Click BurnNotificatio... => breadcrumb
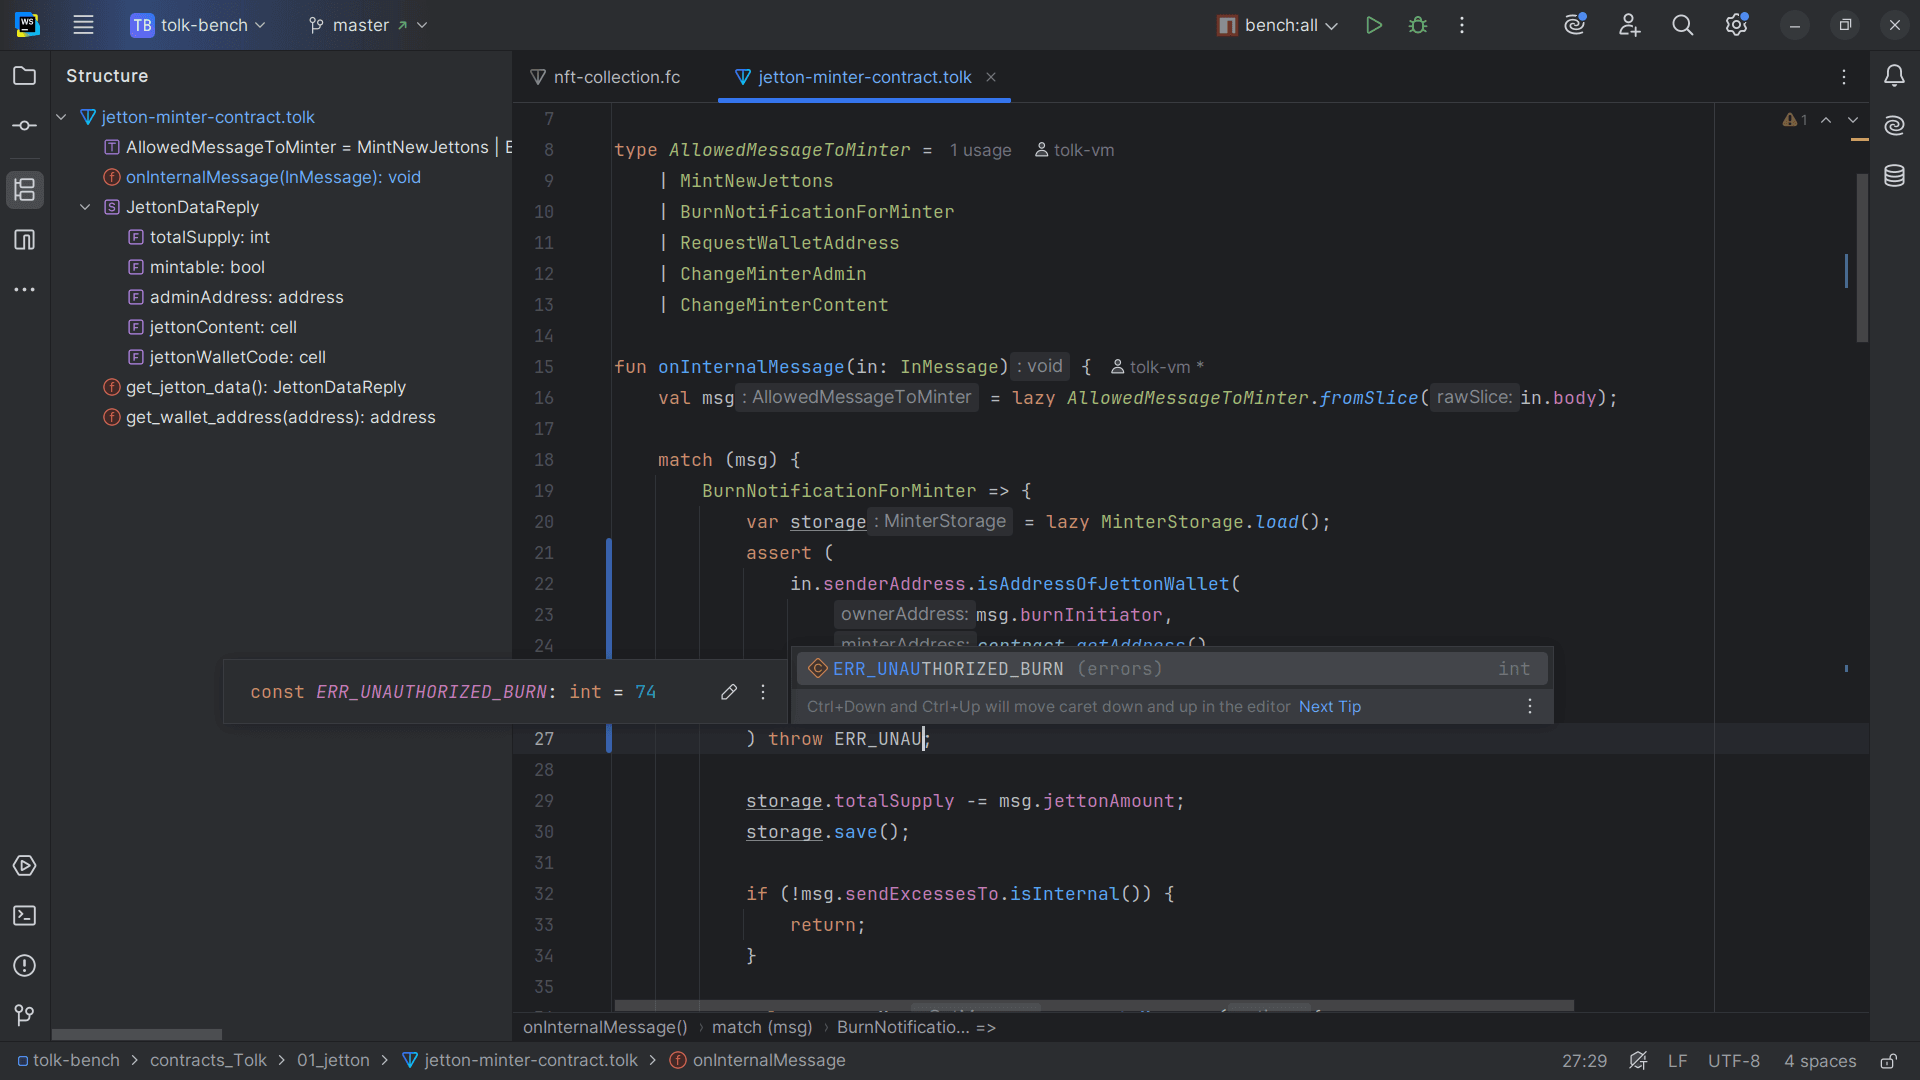This screenshot has height=1080, width=1920. [x=916, y=1027]
